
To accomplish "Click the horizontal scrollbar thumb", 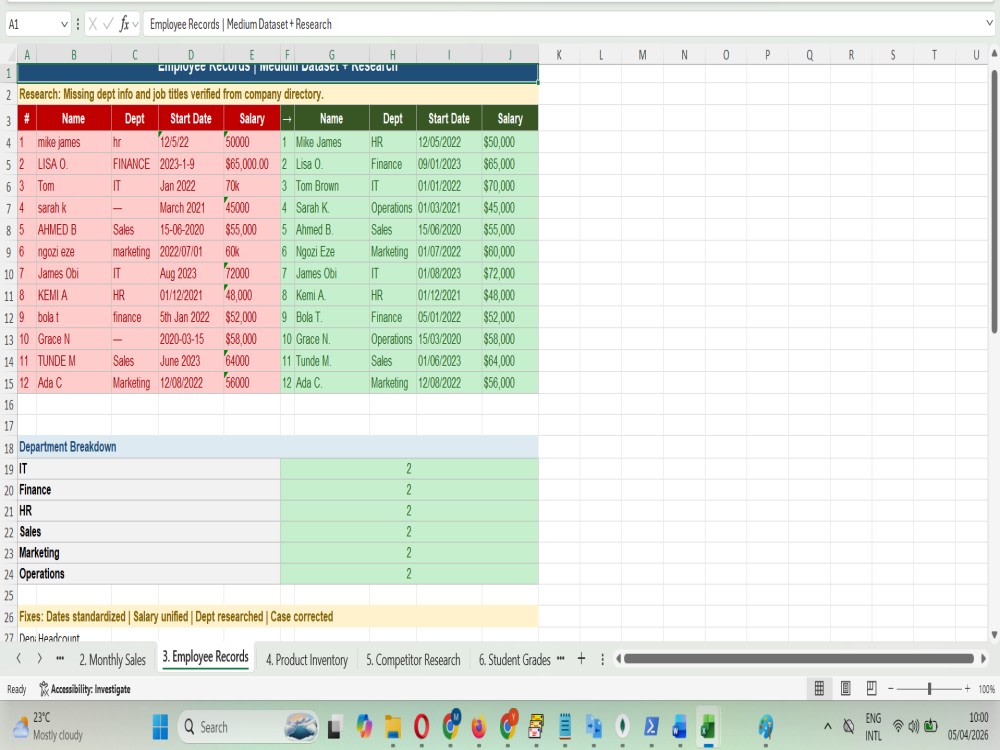I will coord(798,658).
